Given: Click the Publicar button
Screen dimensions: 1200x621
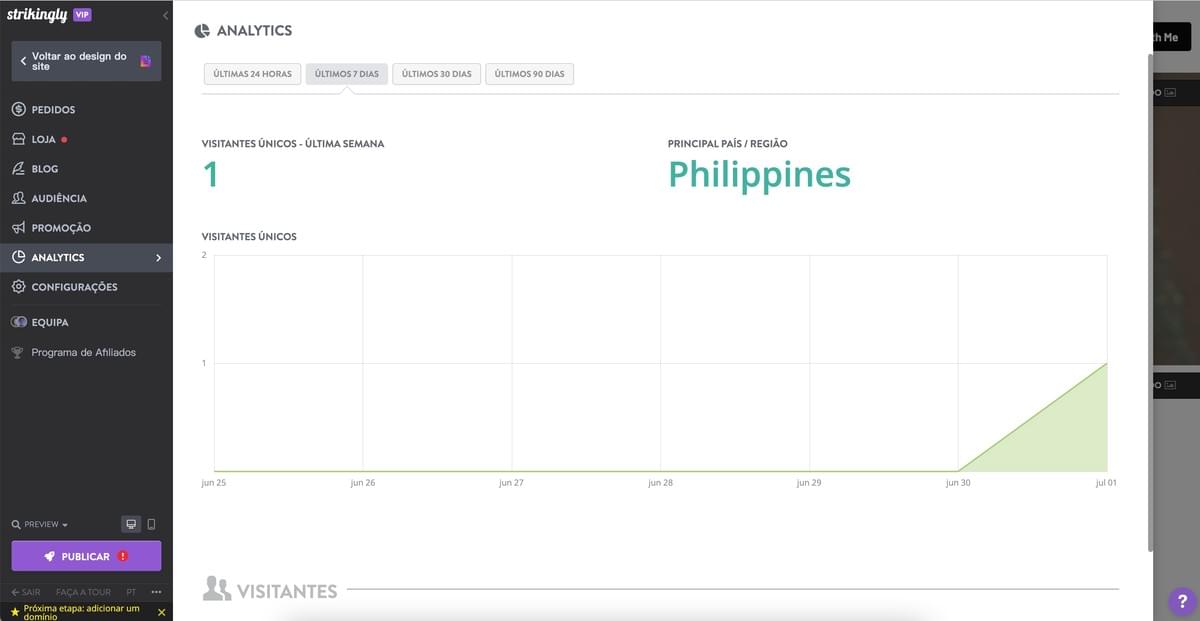Looking at the screenshot, I should 86,556.
